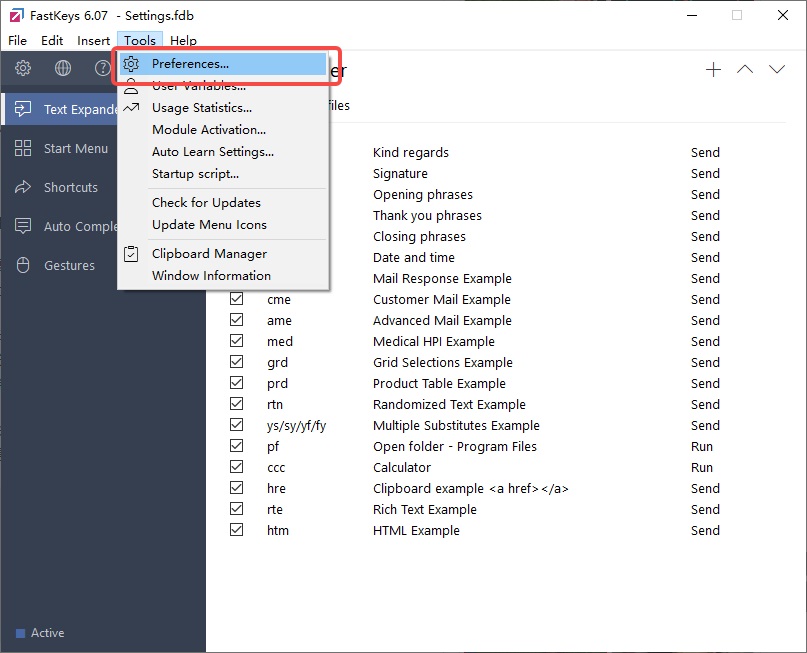Viewport: 807px width, 653px height.
Task: Click the Usage Statistics chart icon
Action: tap(131, 108)
